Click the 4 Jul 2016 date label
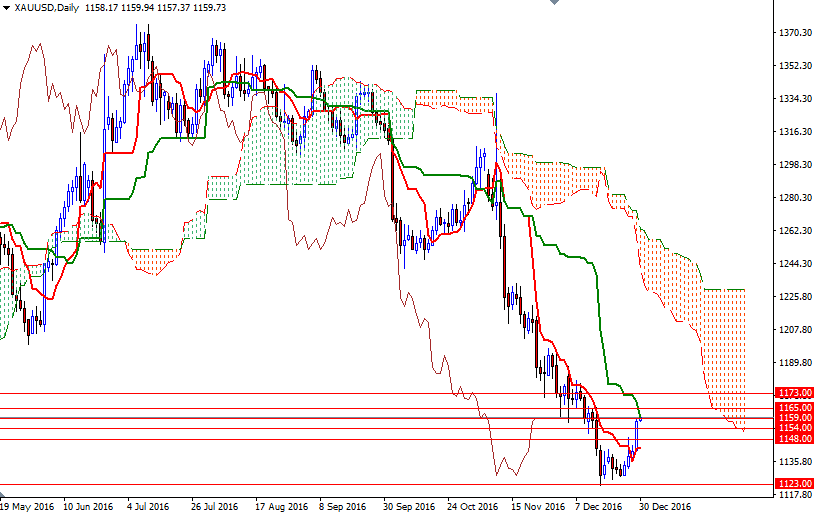814x514 pixels. coord(148,507)
